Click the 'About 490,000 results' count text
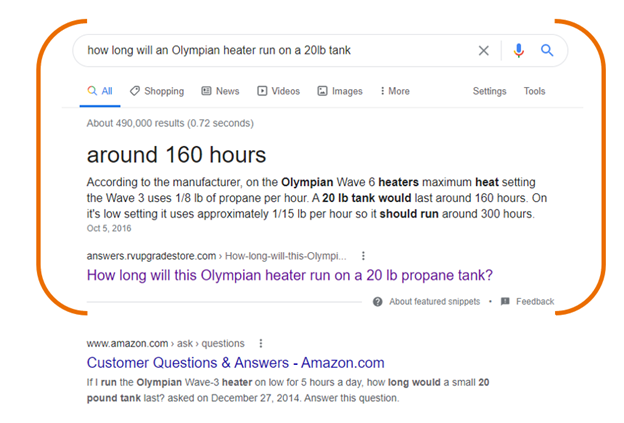624x423 pixels. [x=170, y=123]
